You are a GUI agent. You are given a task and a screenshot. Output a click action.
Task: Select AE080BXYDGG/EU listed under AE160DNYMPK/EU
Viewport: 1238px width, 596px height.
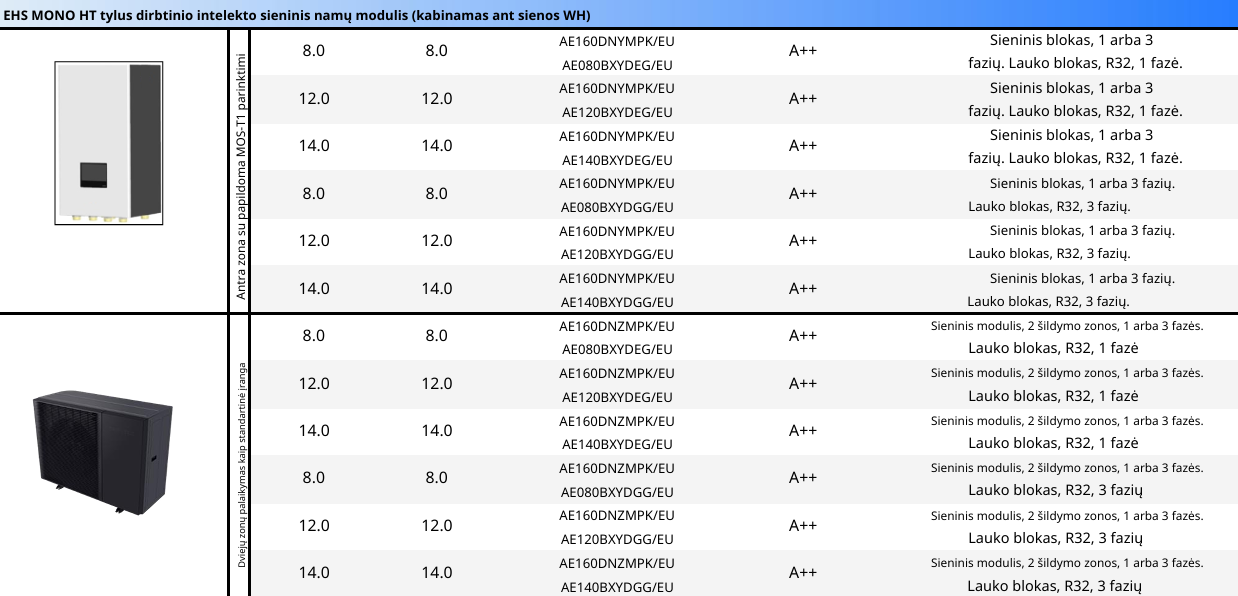click(617, 208)
